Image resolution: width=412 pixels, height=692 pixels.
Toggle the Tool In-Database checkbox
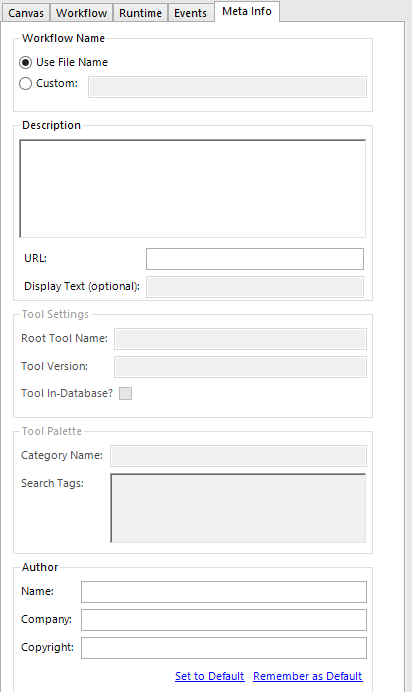click(x=125, y=393)
